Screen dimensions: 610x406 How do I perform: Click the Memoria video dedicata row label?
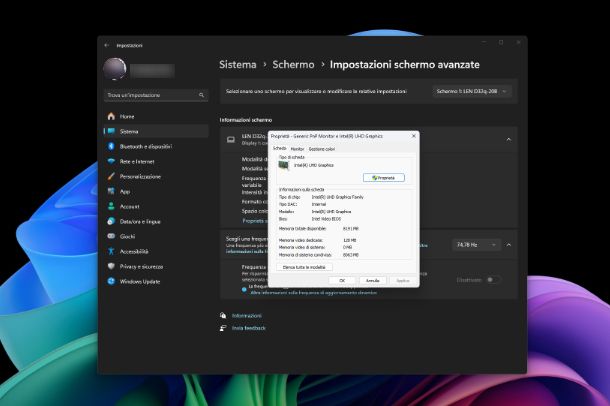[301, 240]
